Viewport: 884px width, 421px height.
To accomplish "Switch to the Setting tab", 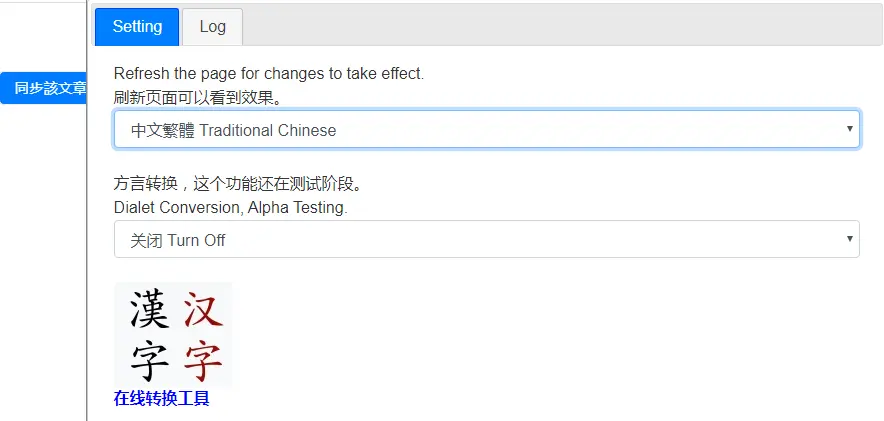I will [x=137, y=27].
